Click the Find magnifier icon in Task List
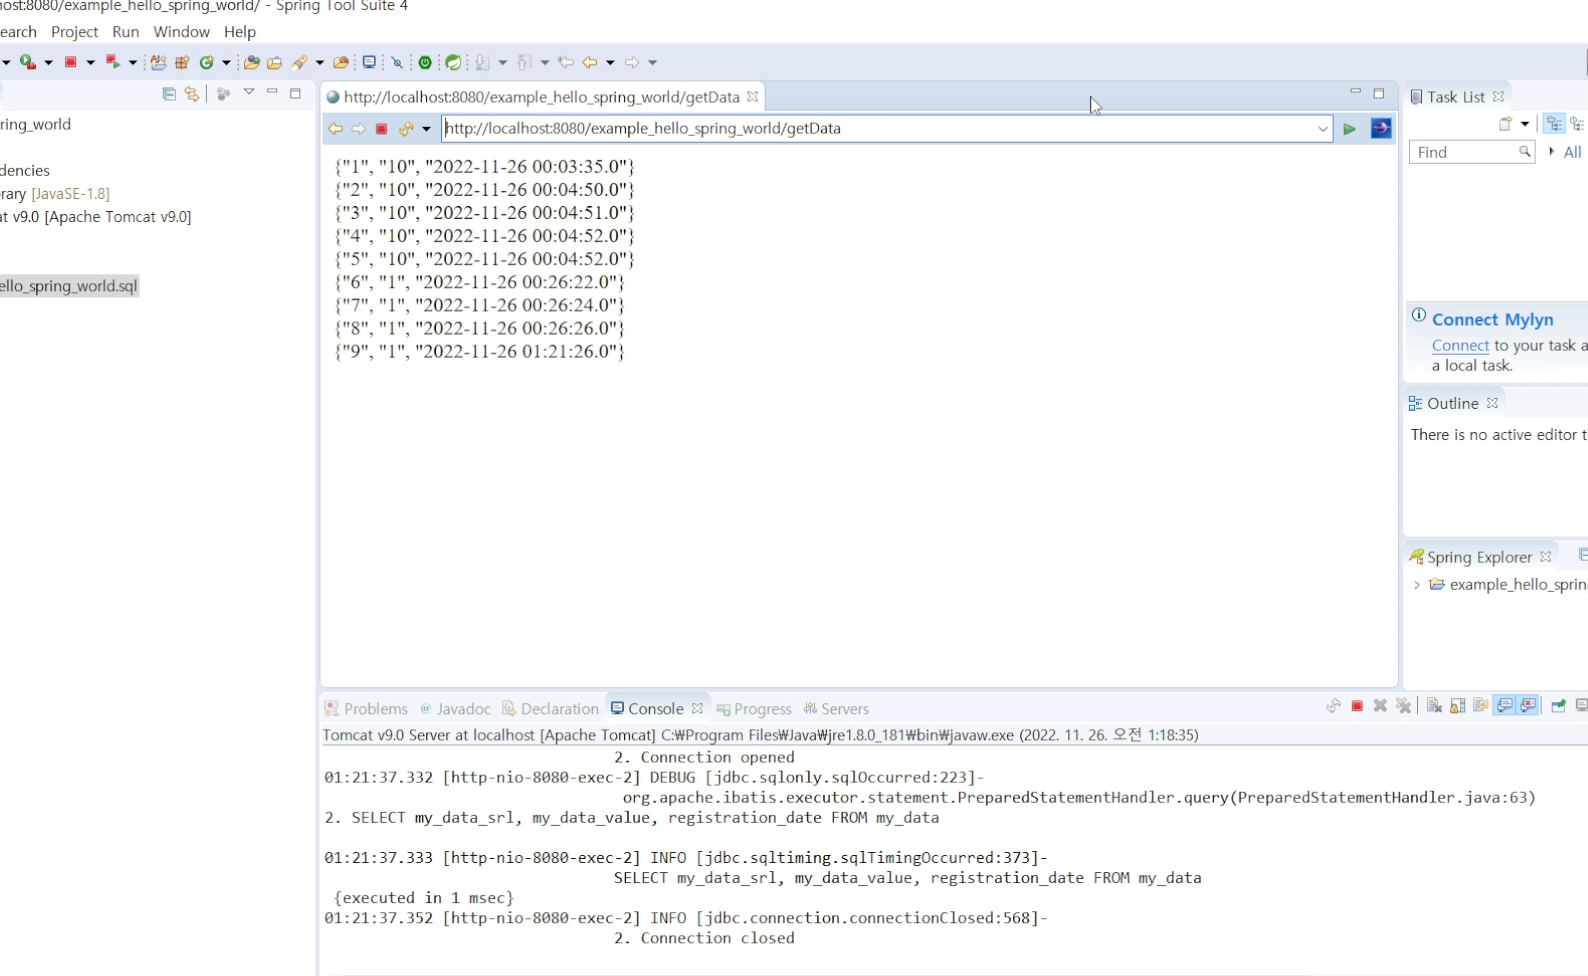This screenshot has height=976, width=1588. [1524, 152]
